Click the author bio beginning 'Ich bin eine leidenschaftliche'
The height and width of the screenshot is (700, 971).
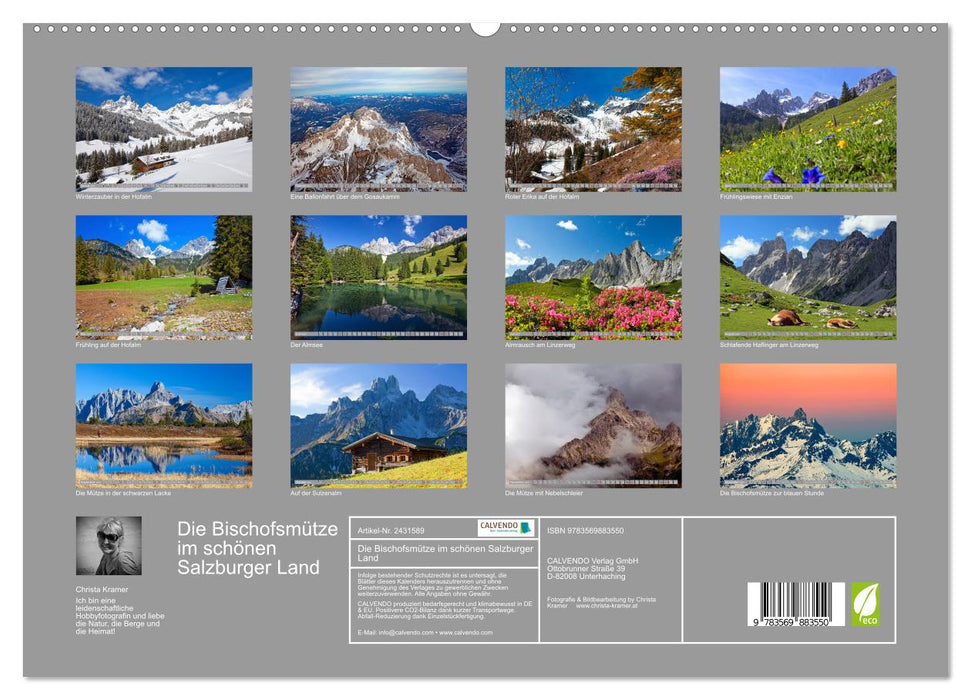click(x=120, y=616)
